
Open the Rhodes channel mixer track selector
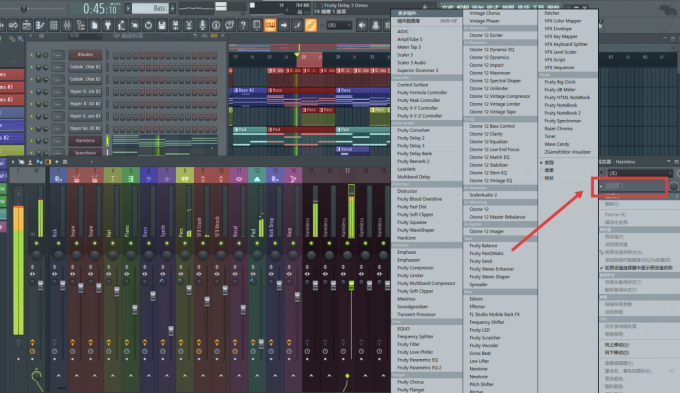(x=58, y=55)
